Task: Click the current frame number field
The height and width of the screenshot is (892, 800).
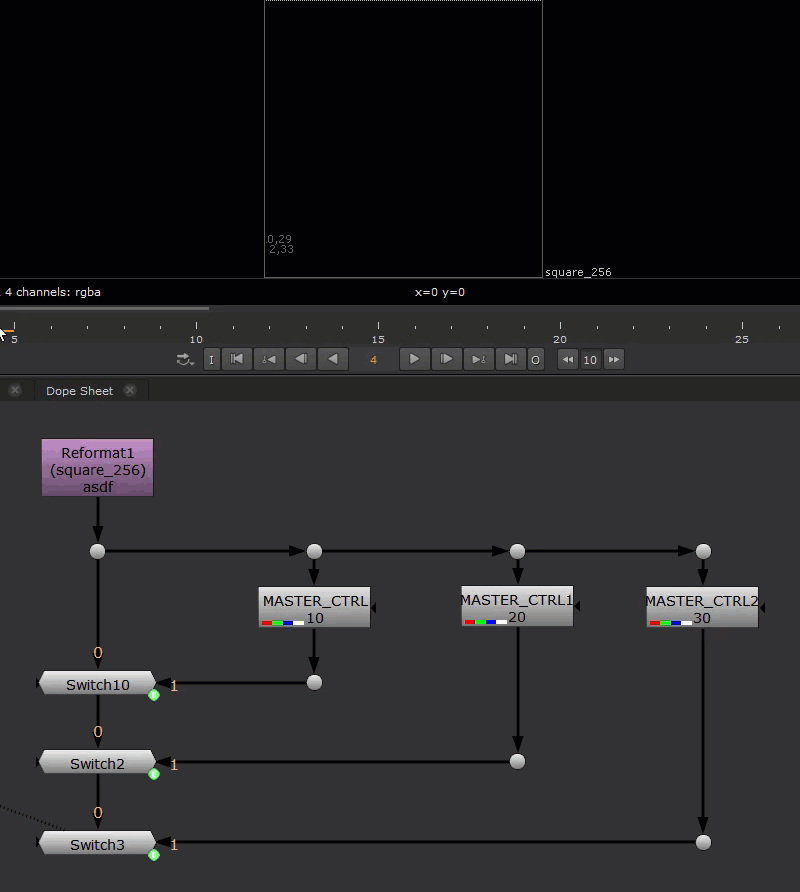Action: pyautogui.click(x=373, y=360)
